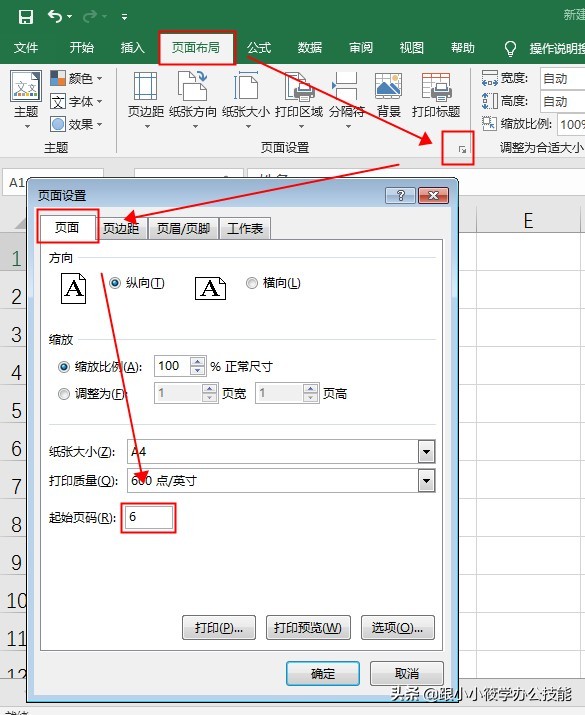Confirm with the 确定 button
This screenshot has height=715, width=585.
(323, 674)
